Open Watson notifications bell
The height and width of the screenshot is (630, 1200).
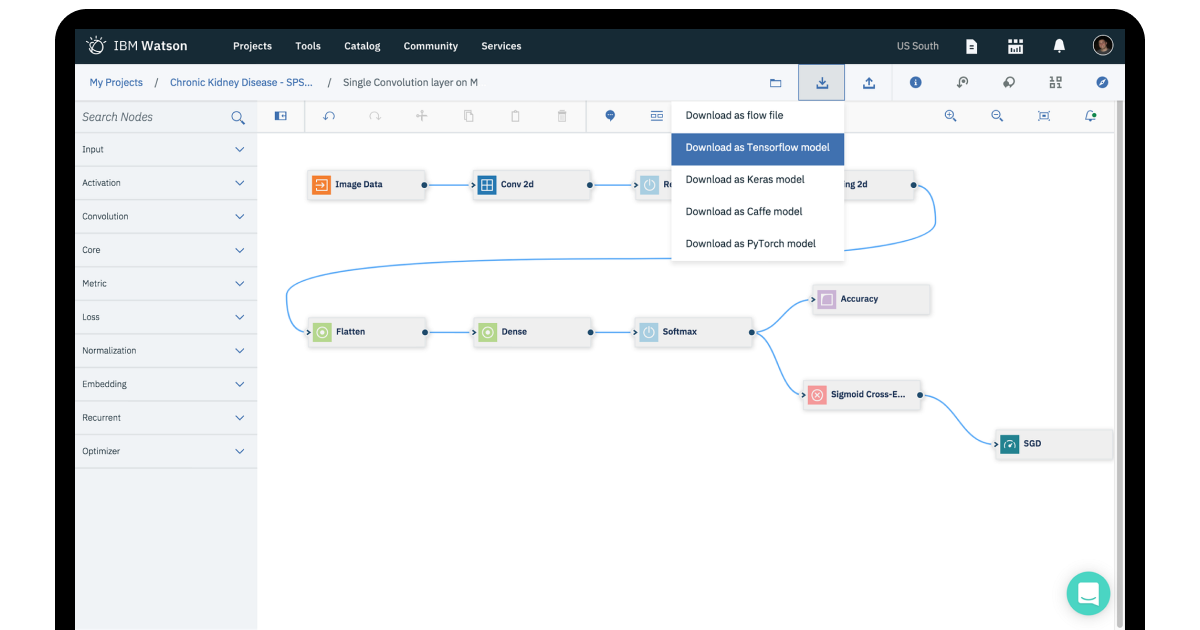pyautogui.click(x=1059, y=44)
